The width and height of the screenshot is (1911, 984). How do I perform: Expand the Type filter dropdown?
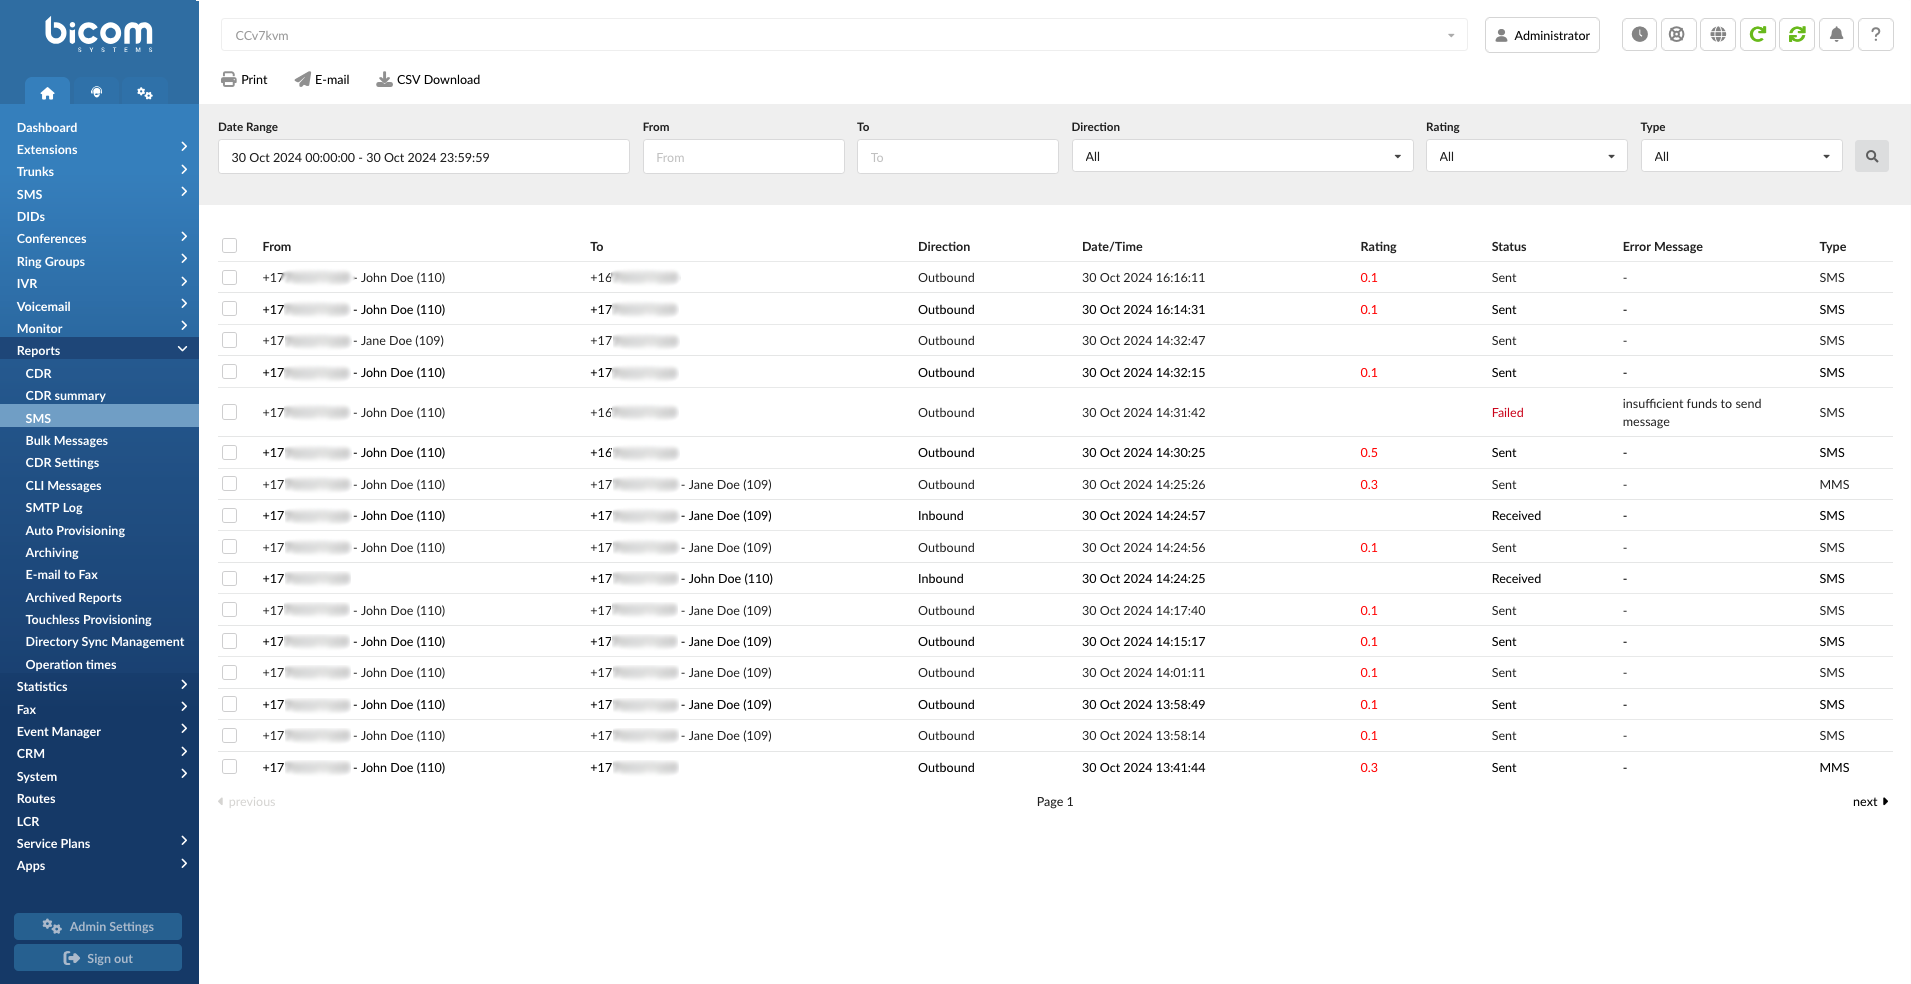pos(1740,157)
